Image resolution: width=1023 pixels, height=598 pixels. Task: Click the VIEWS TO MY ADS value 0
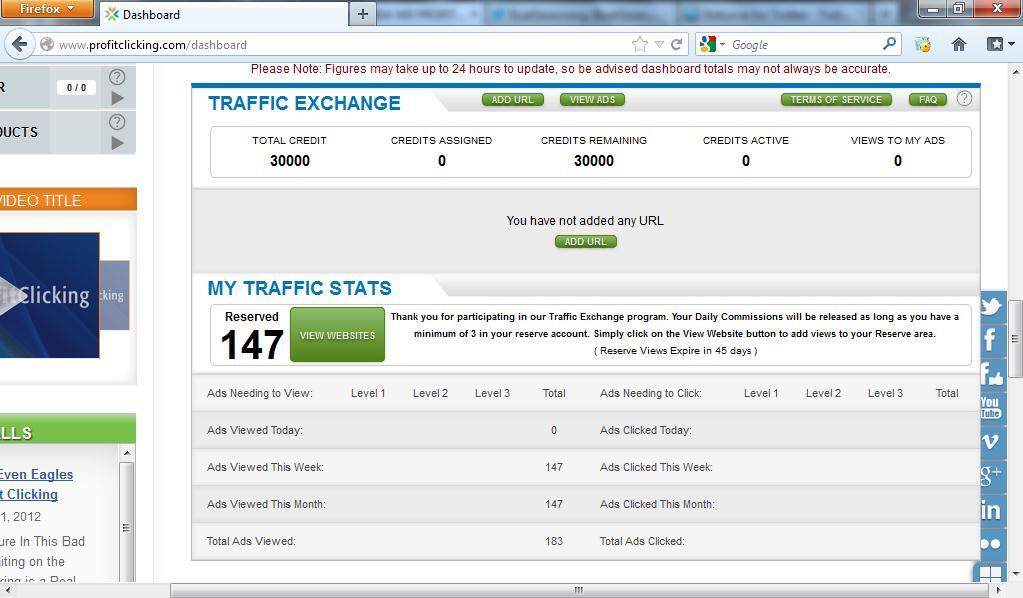click(898, 161)
